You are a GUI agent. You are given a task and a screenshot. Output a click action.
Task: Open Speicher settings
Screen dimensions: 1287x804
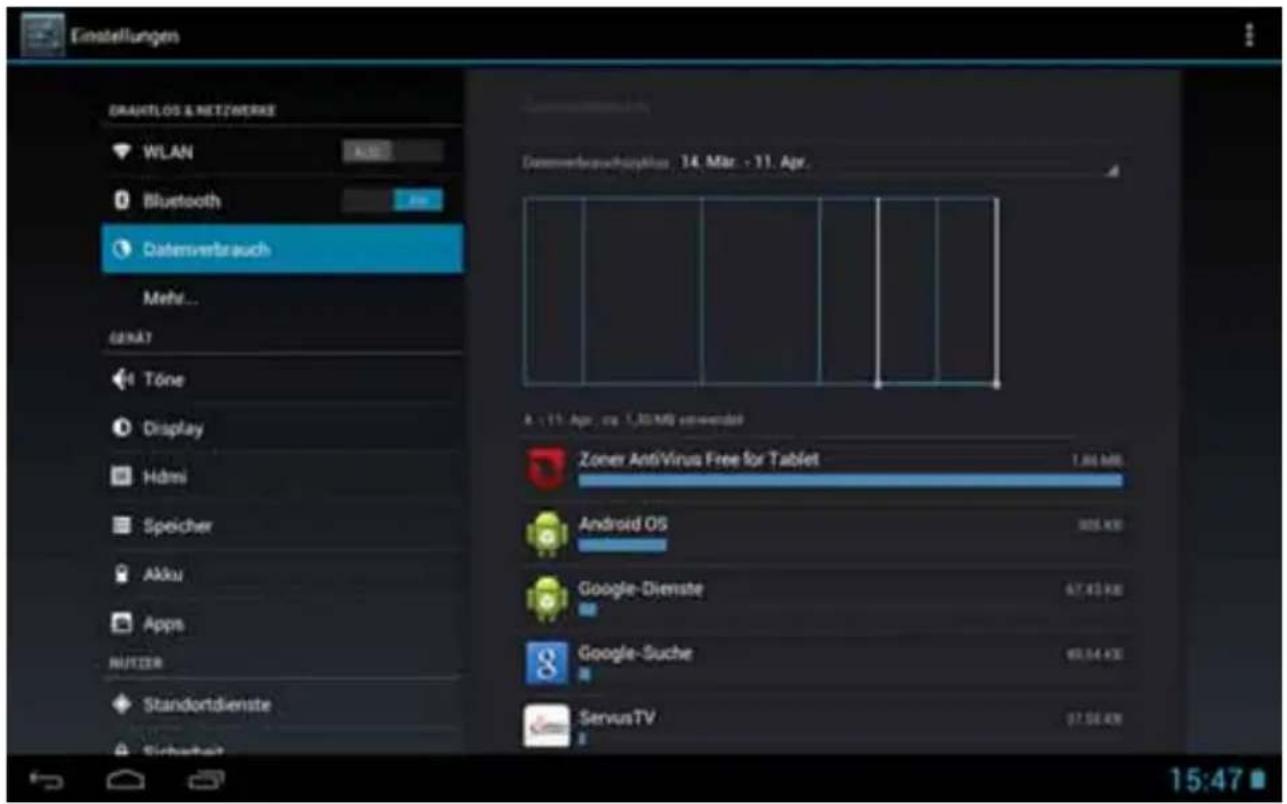pyautogui.click(x=282, y=526)
